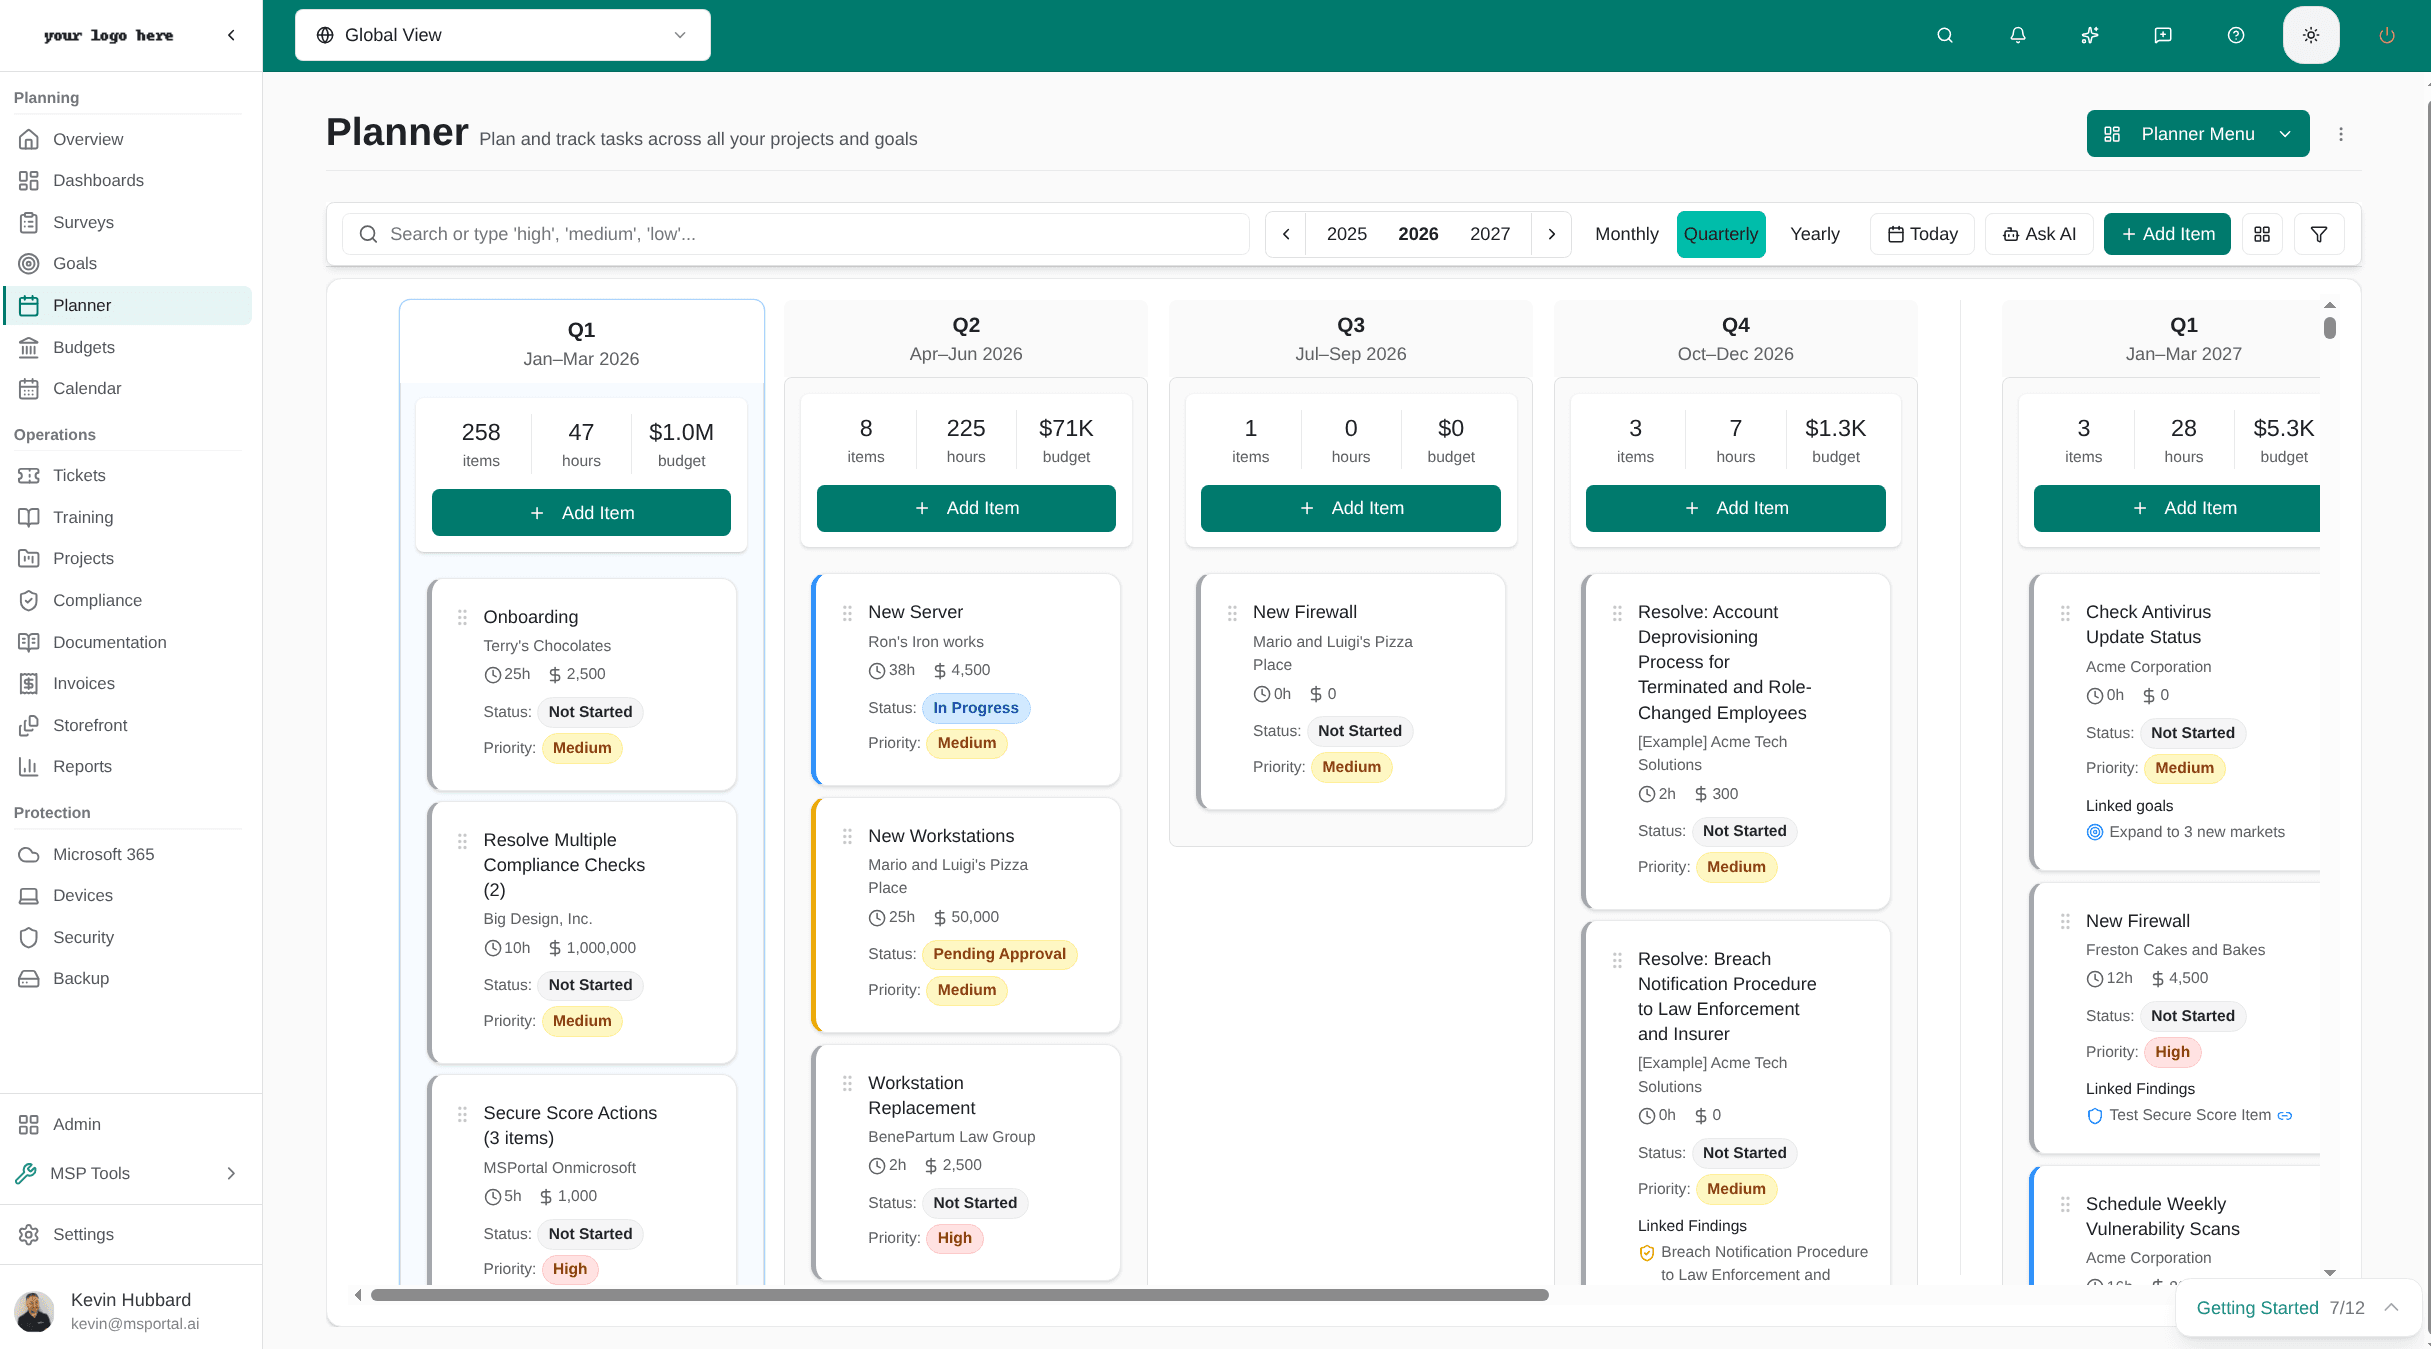The height and width of the screenshot is (1349, 2431).
Task: Open the feedback chat icon
Action: click(2163, 34)
